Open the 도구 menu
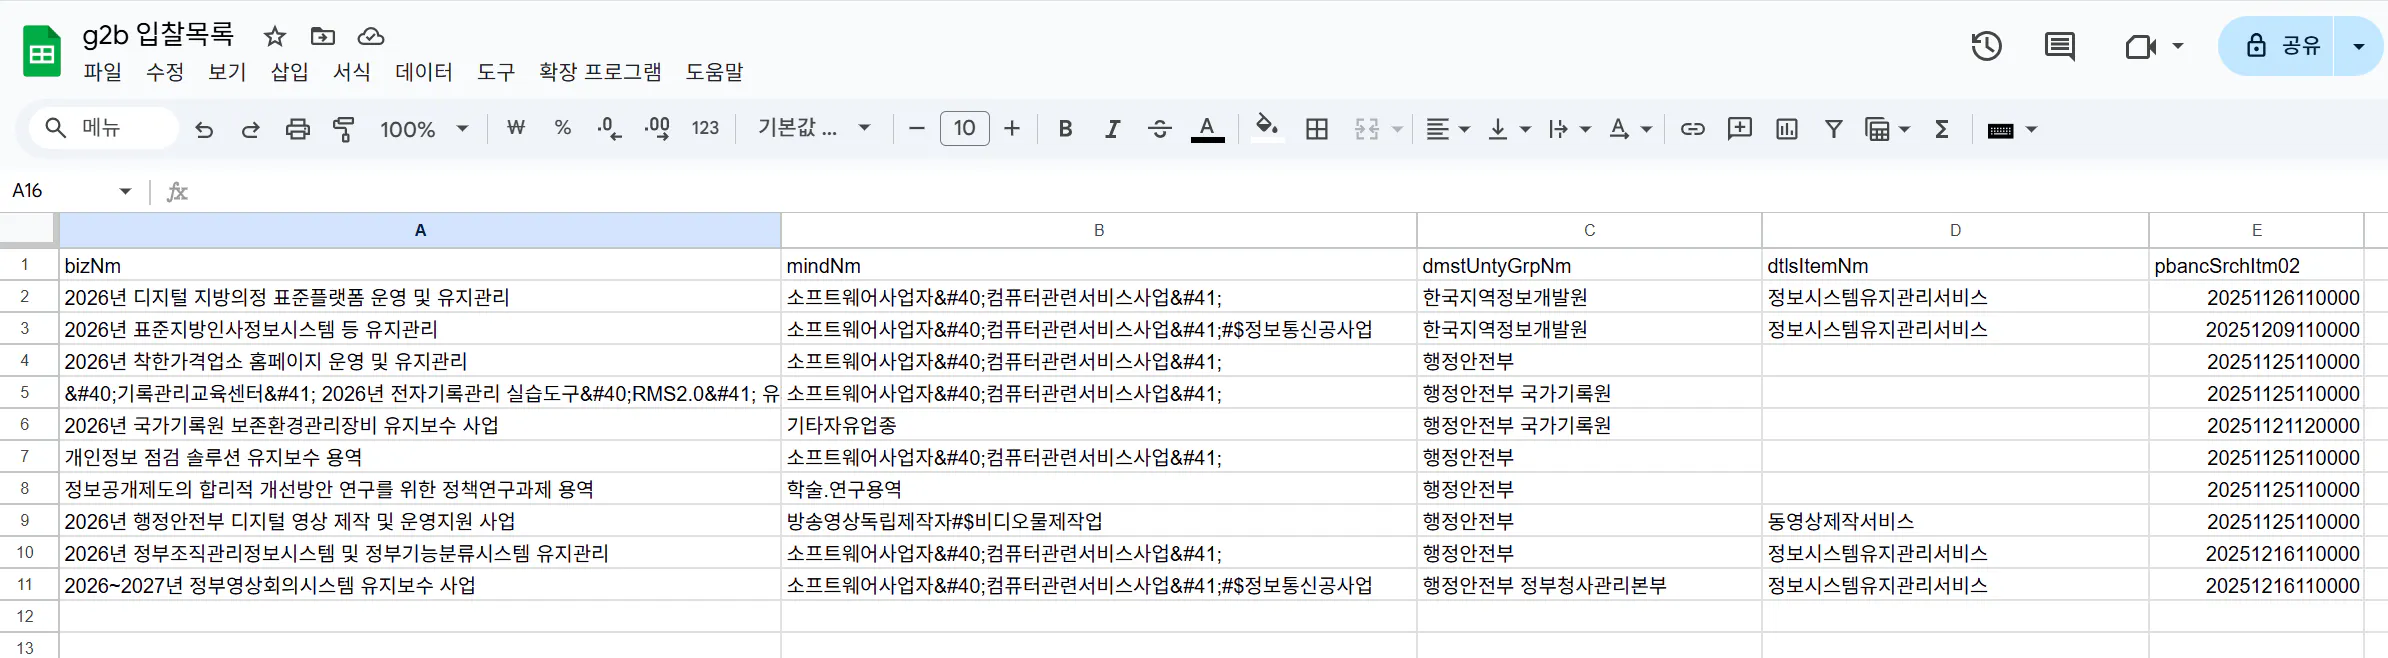The image size is (2388, 658). (496, 72)
